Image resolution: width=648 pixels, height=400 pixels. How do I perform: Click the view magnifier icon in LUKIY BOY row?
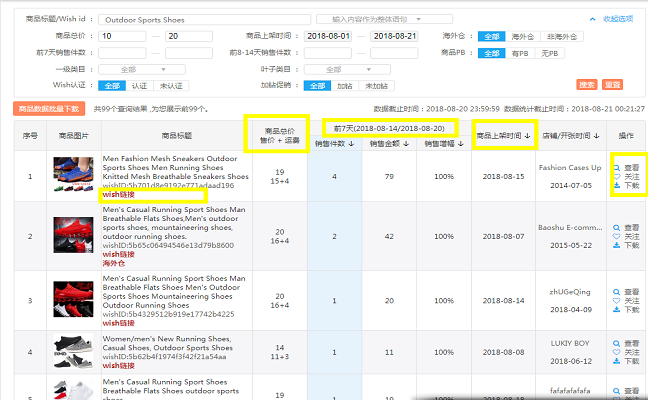[x=616, y=343]
